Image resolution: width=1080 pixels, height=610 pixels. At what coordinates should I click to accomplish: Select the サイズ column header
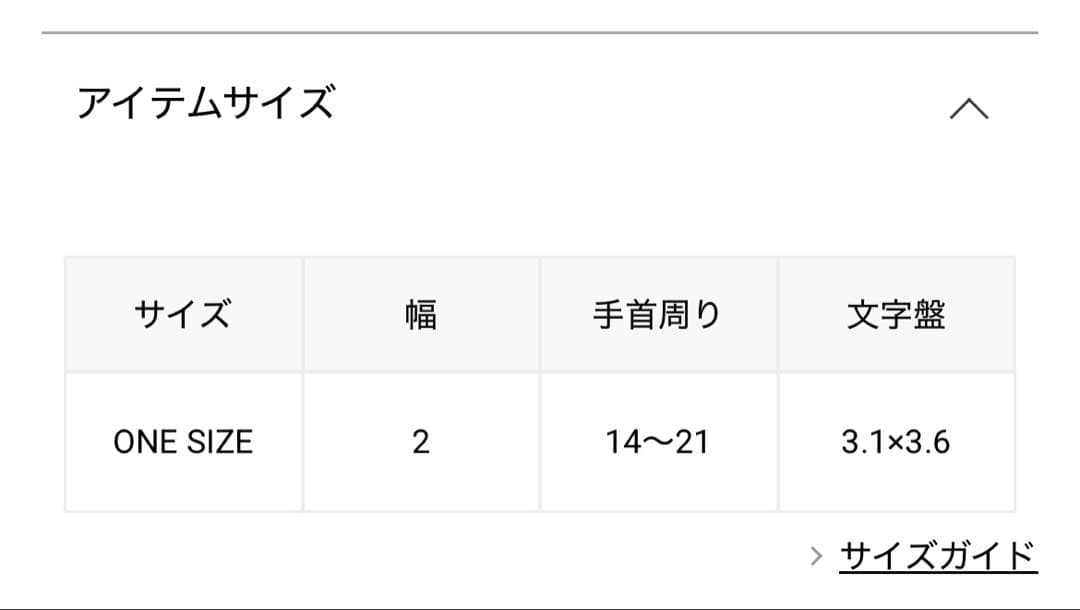click(x=183, y=315)
